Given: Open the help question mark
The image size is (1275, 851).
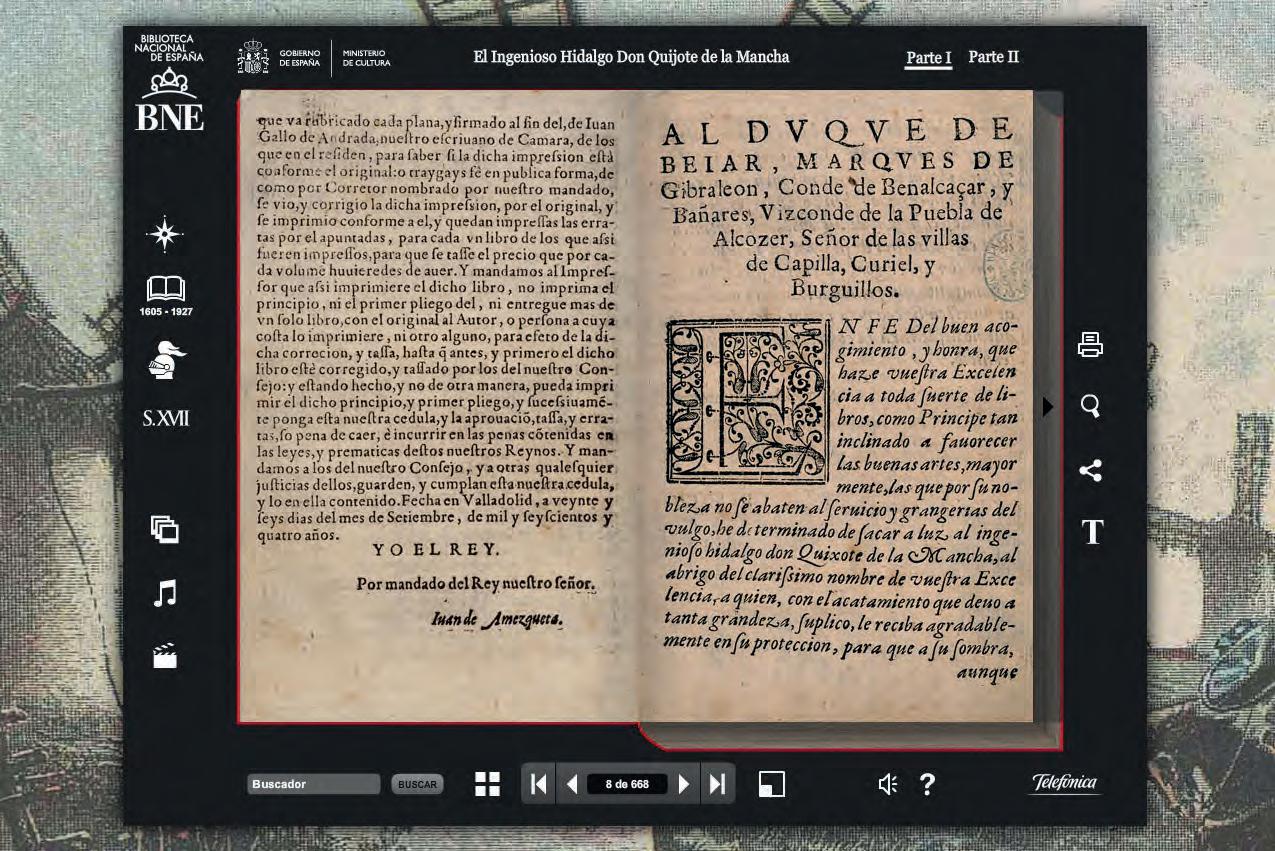Looking at the screenshot, I should click(x=927, y=785).
